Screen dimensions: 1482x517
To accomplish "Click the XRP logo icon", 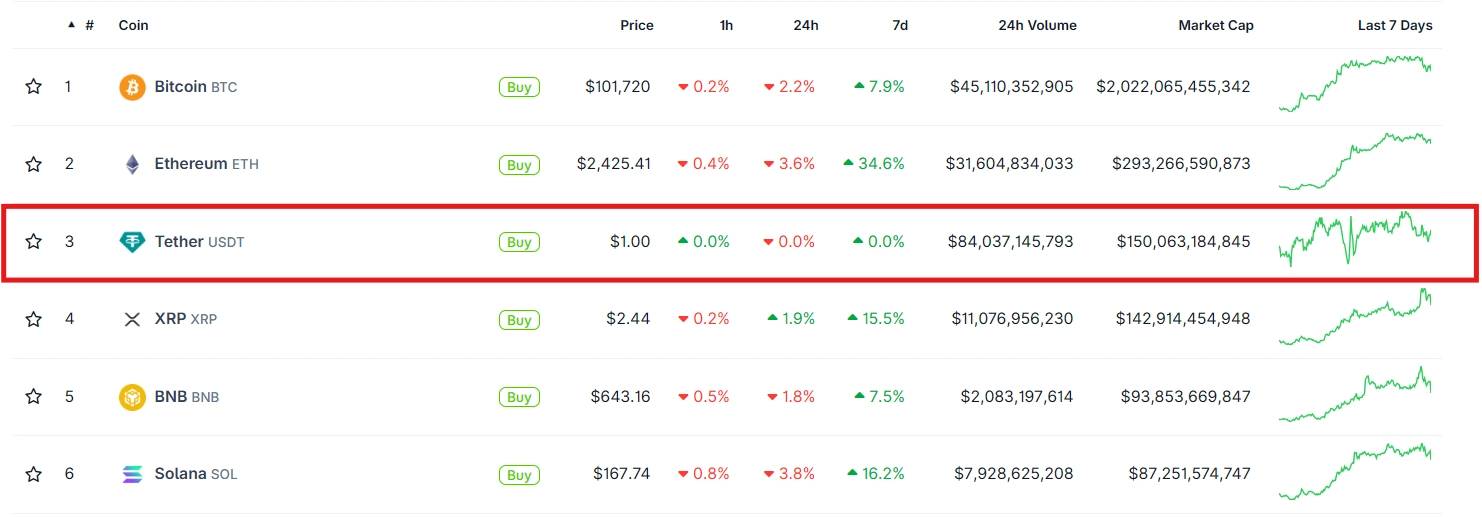I will point(132,319).
